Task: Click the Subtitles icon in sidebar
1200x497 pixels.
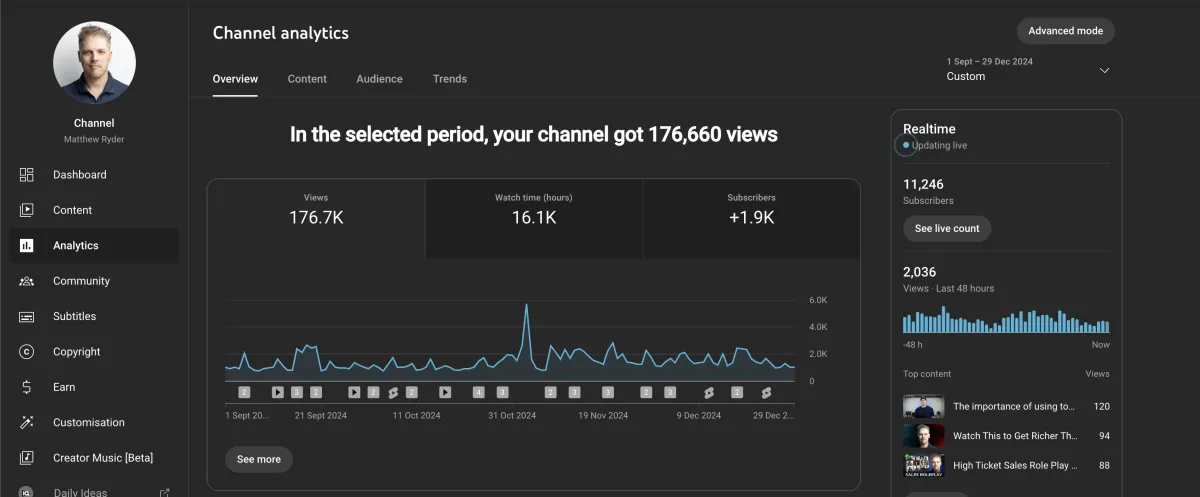Action: tap(27, 317)
